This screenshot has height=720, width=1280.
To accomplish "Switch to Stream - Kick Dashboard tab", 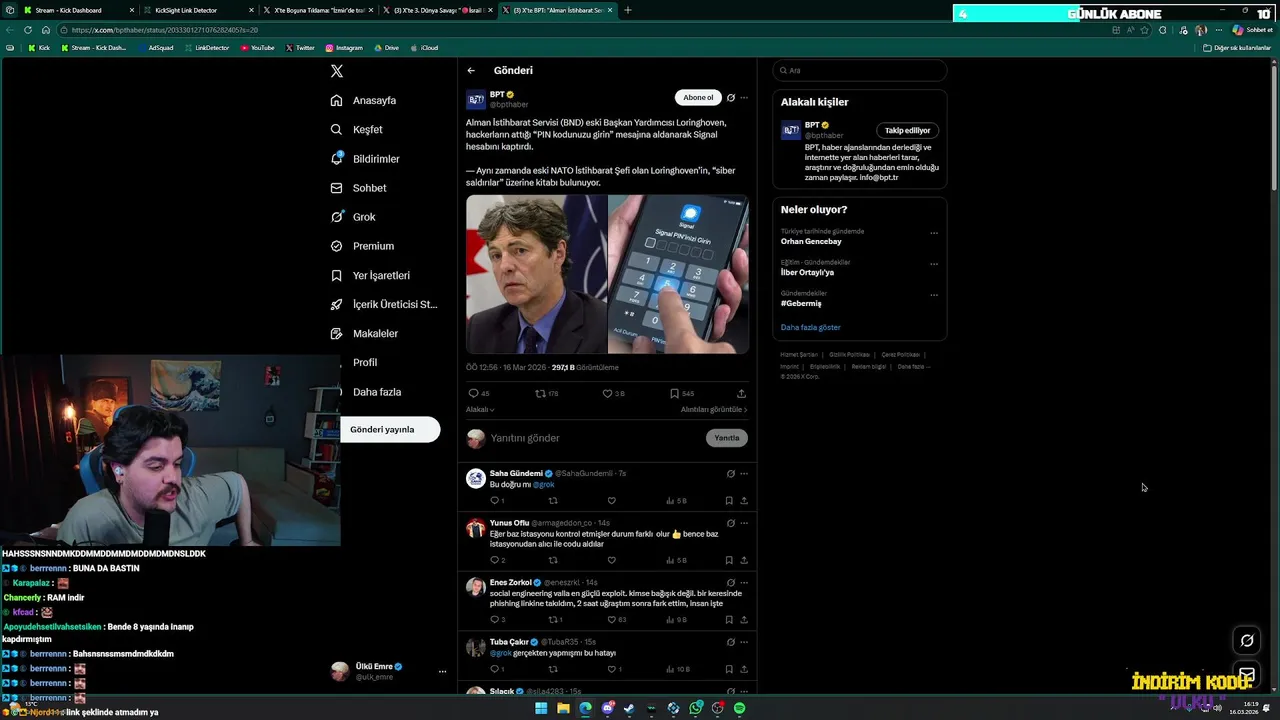I will pos(76,10).
